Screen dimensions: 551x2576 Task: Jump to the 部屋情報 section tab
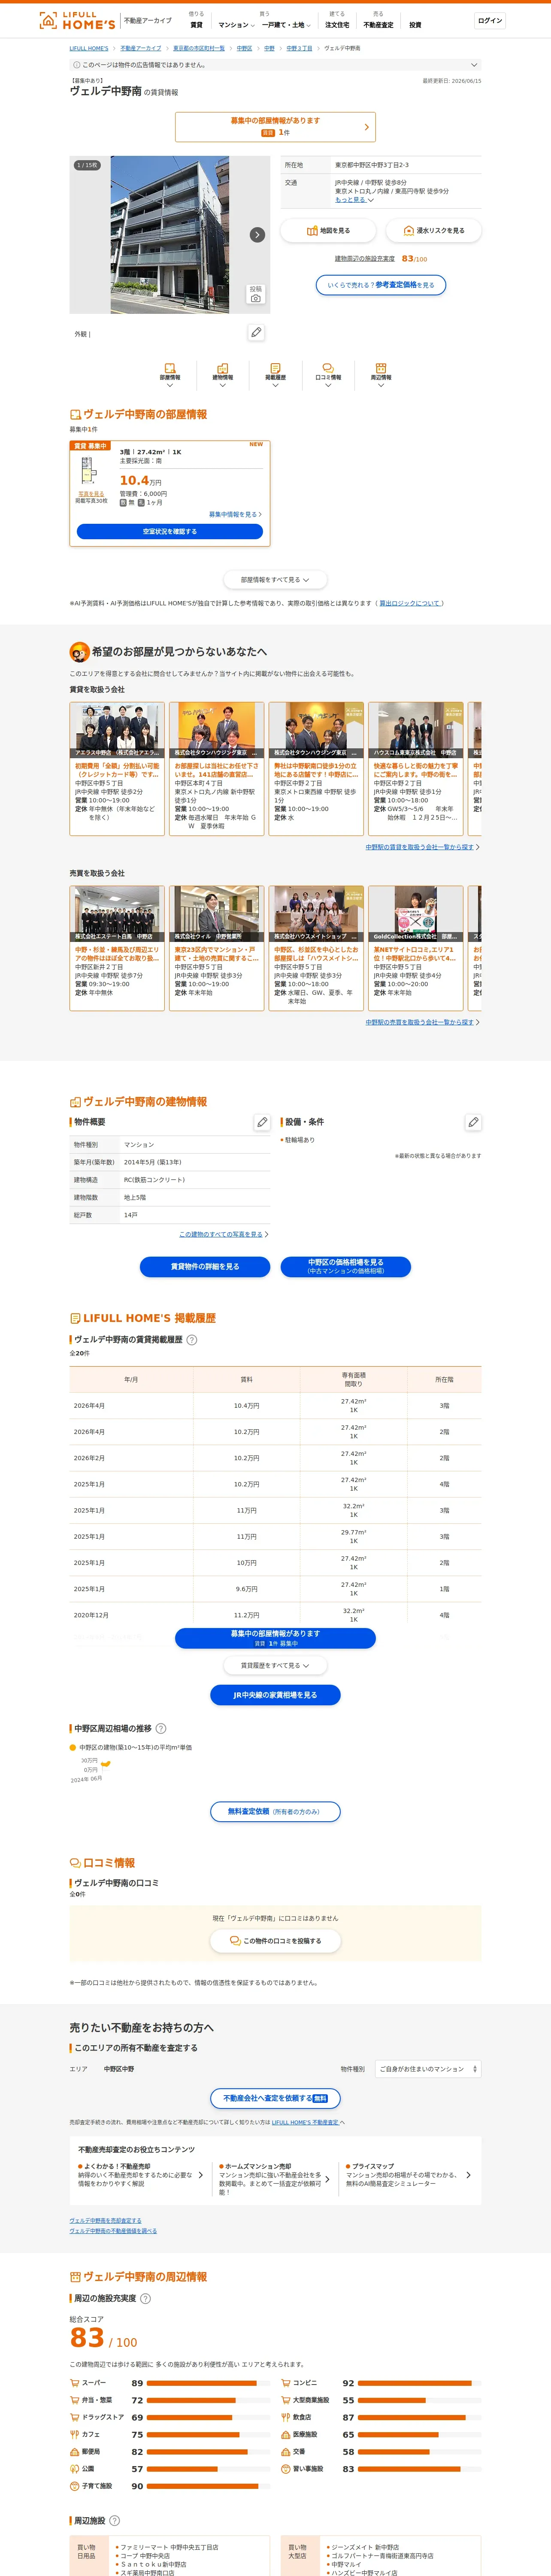170,374
